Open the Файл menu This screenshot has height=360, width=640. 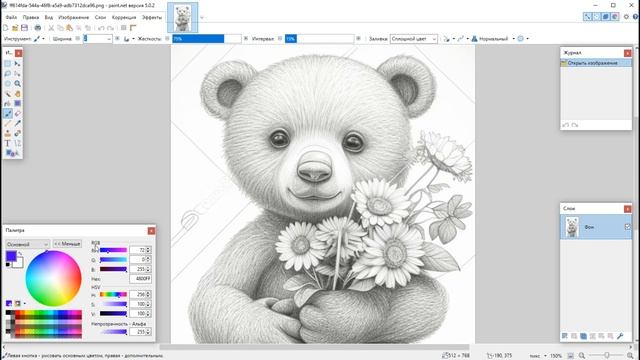11,18
